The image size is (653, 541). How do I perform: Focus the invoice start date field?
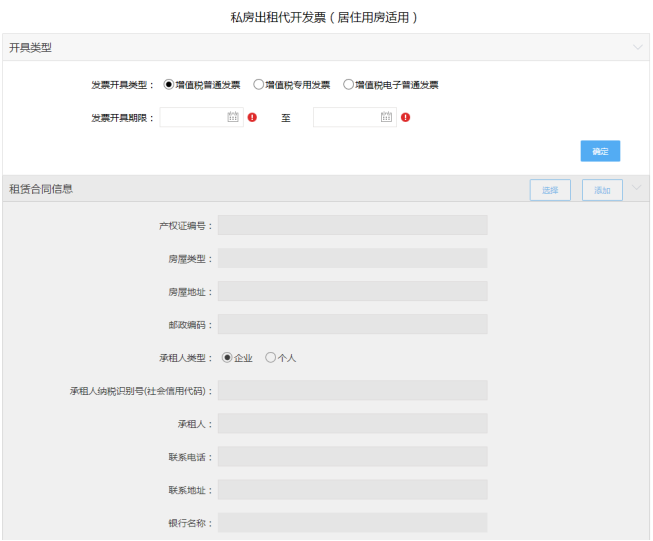coord(202,117)
